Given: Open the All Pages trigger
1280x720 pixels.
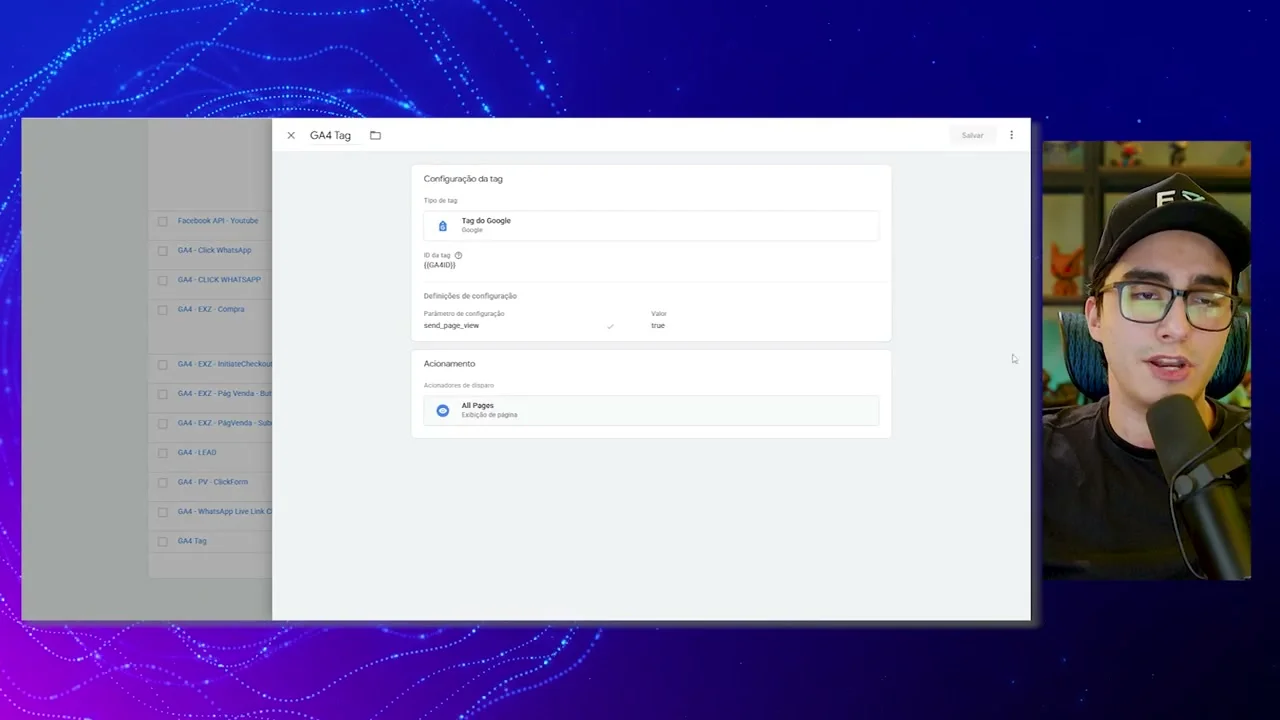Looking at the screenshot, I should point(651,410).
